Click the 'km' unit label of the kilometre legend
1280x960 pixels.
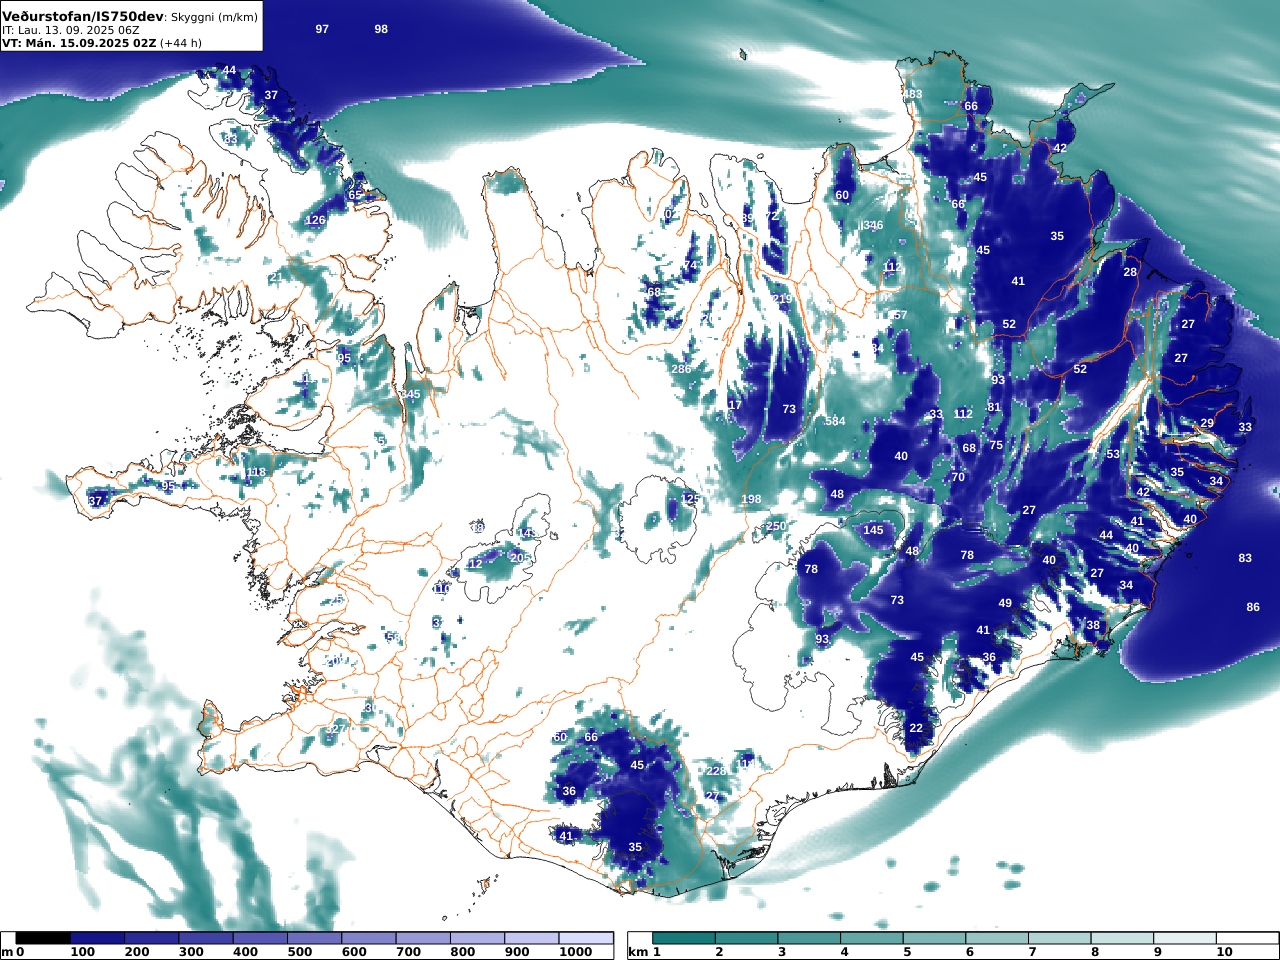(x=637, y=952)
